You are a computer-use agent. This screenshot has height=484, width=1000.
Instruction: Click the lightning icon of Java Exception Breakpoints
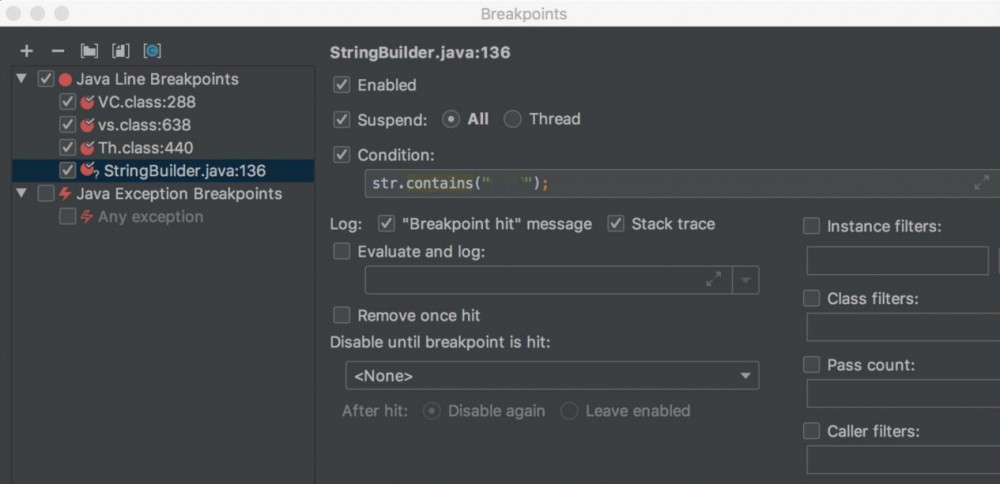(65, 194)
